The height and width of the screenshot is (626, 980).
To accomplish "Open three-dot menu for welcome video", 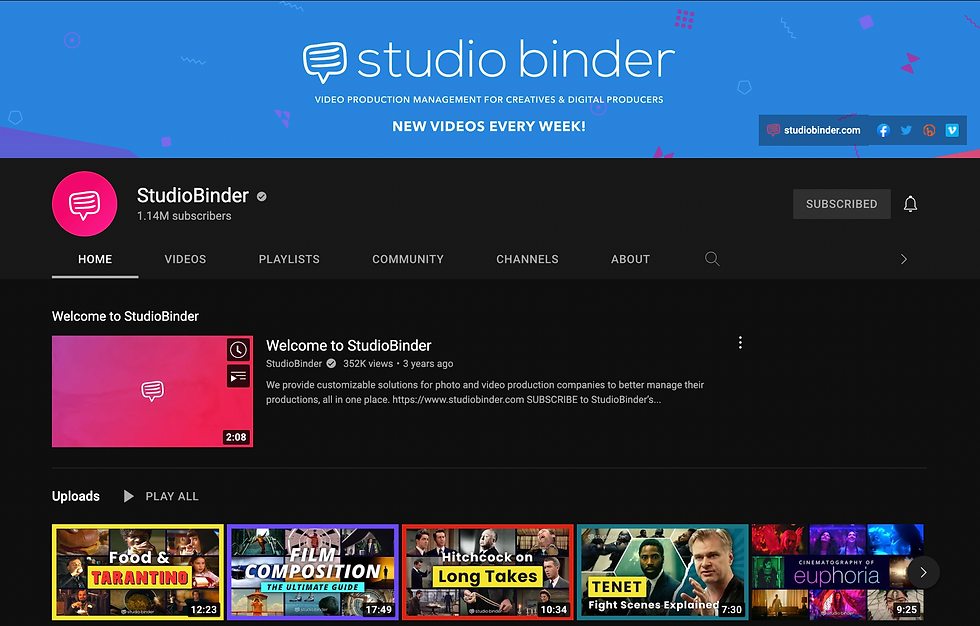I will coord(740,342).
